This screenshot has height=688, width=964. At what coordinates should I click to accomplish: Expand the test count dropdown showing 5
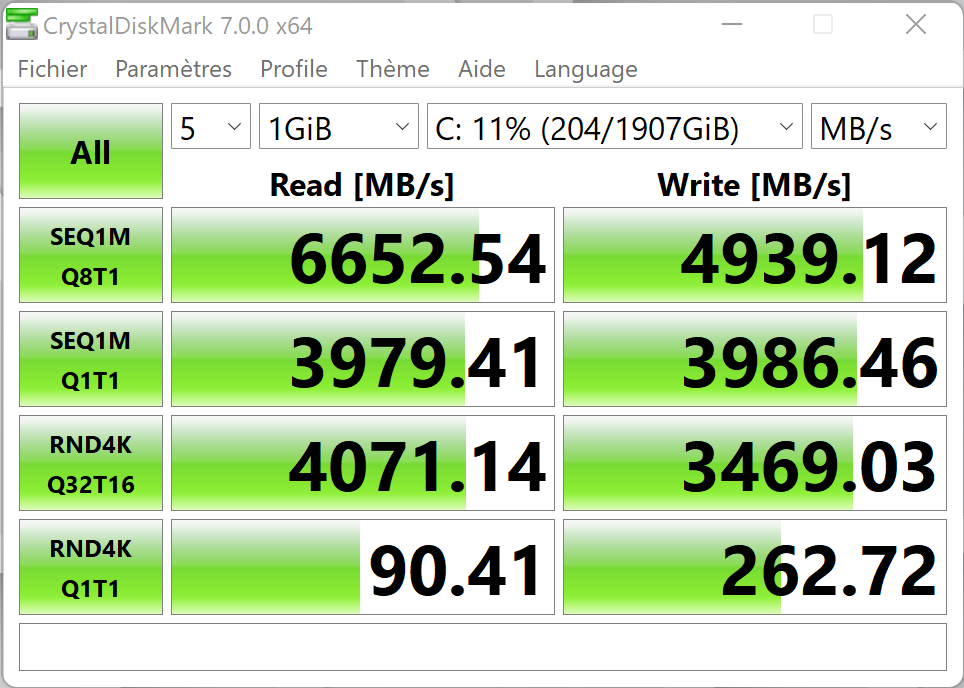(x=211, y=127)
